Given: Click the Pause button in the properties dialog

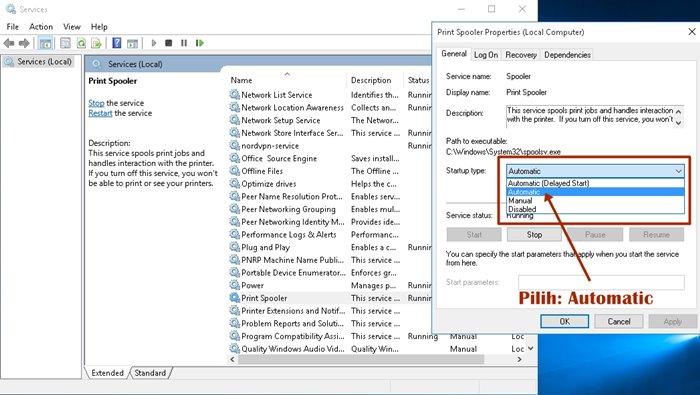Looking at the screenshot, I should pos(595,234).
